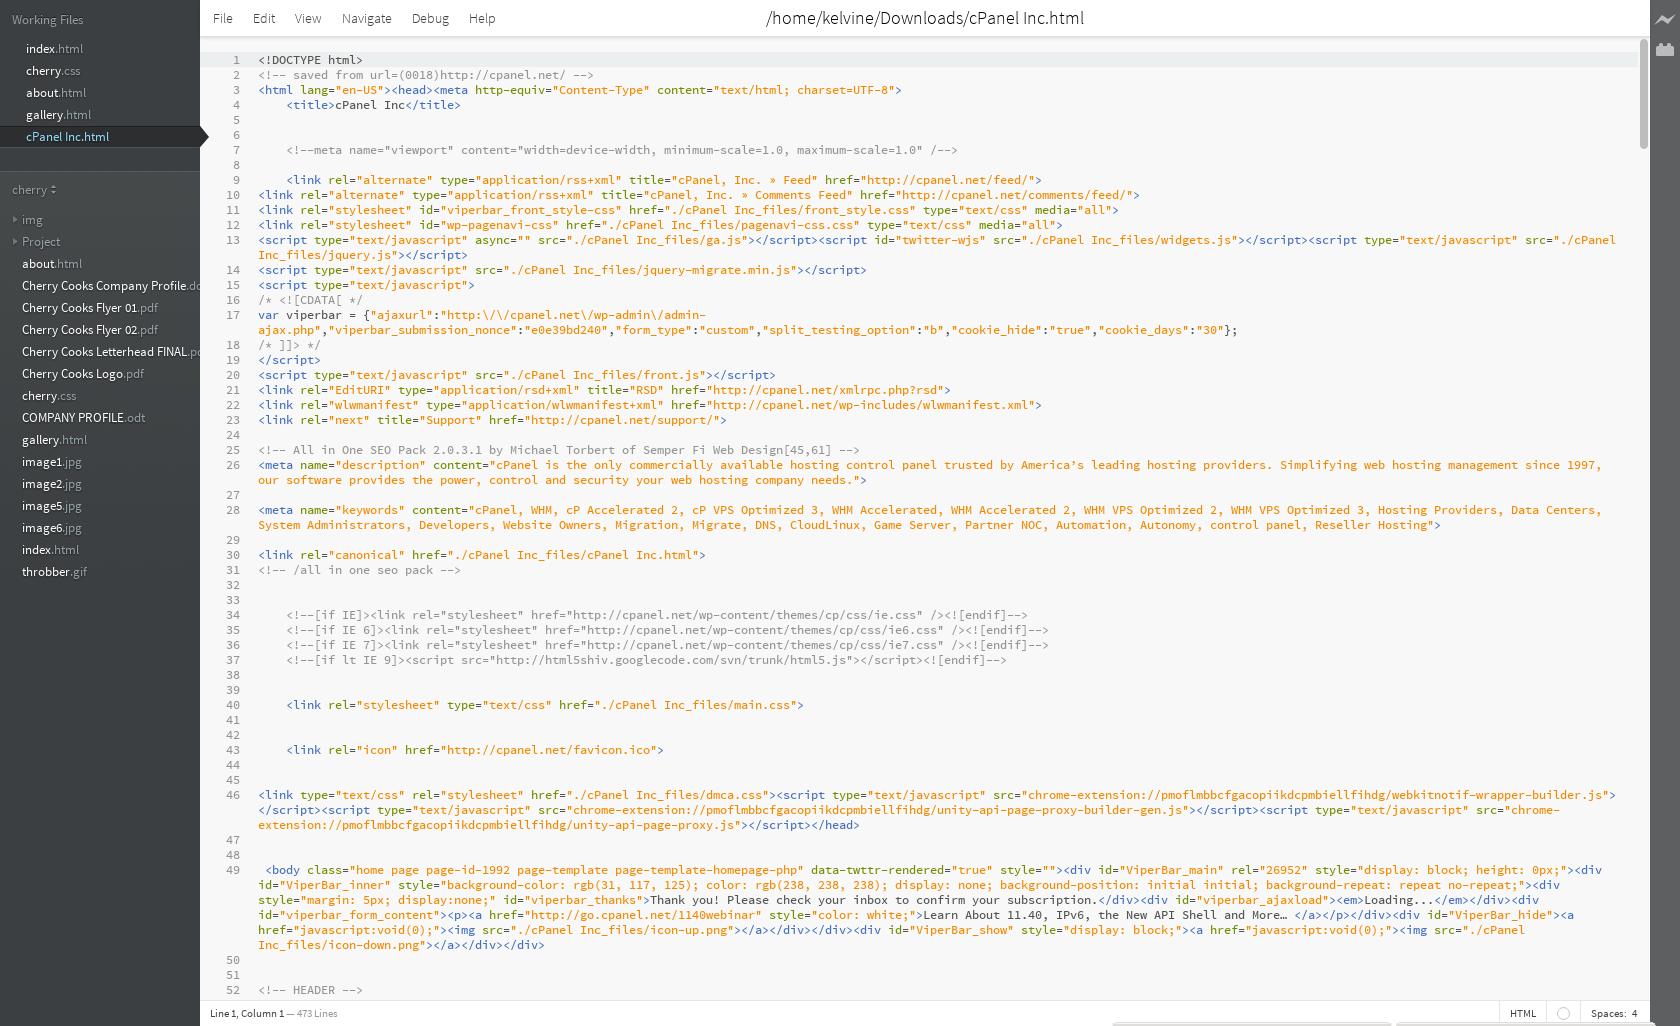1680x1026 pixels.
Task: Open the Edit menu
Action: point(264,18)
